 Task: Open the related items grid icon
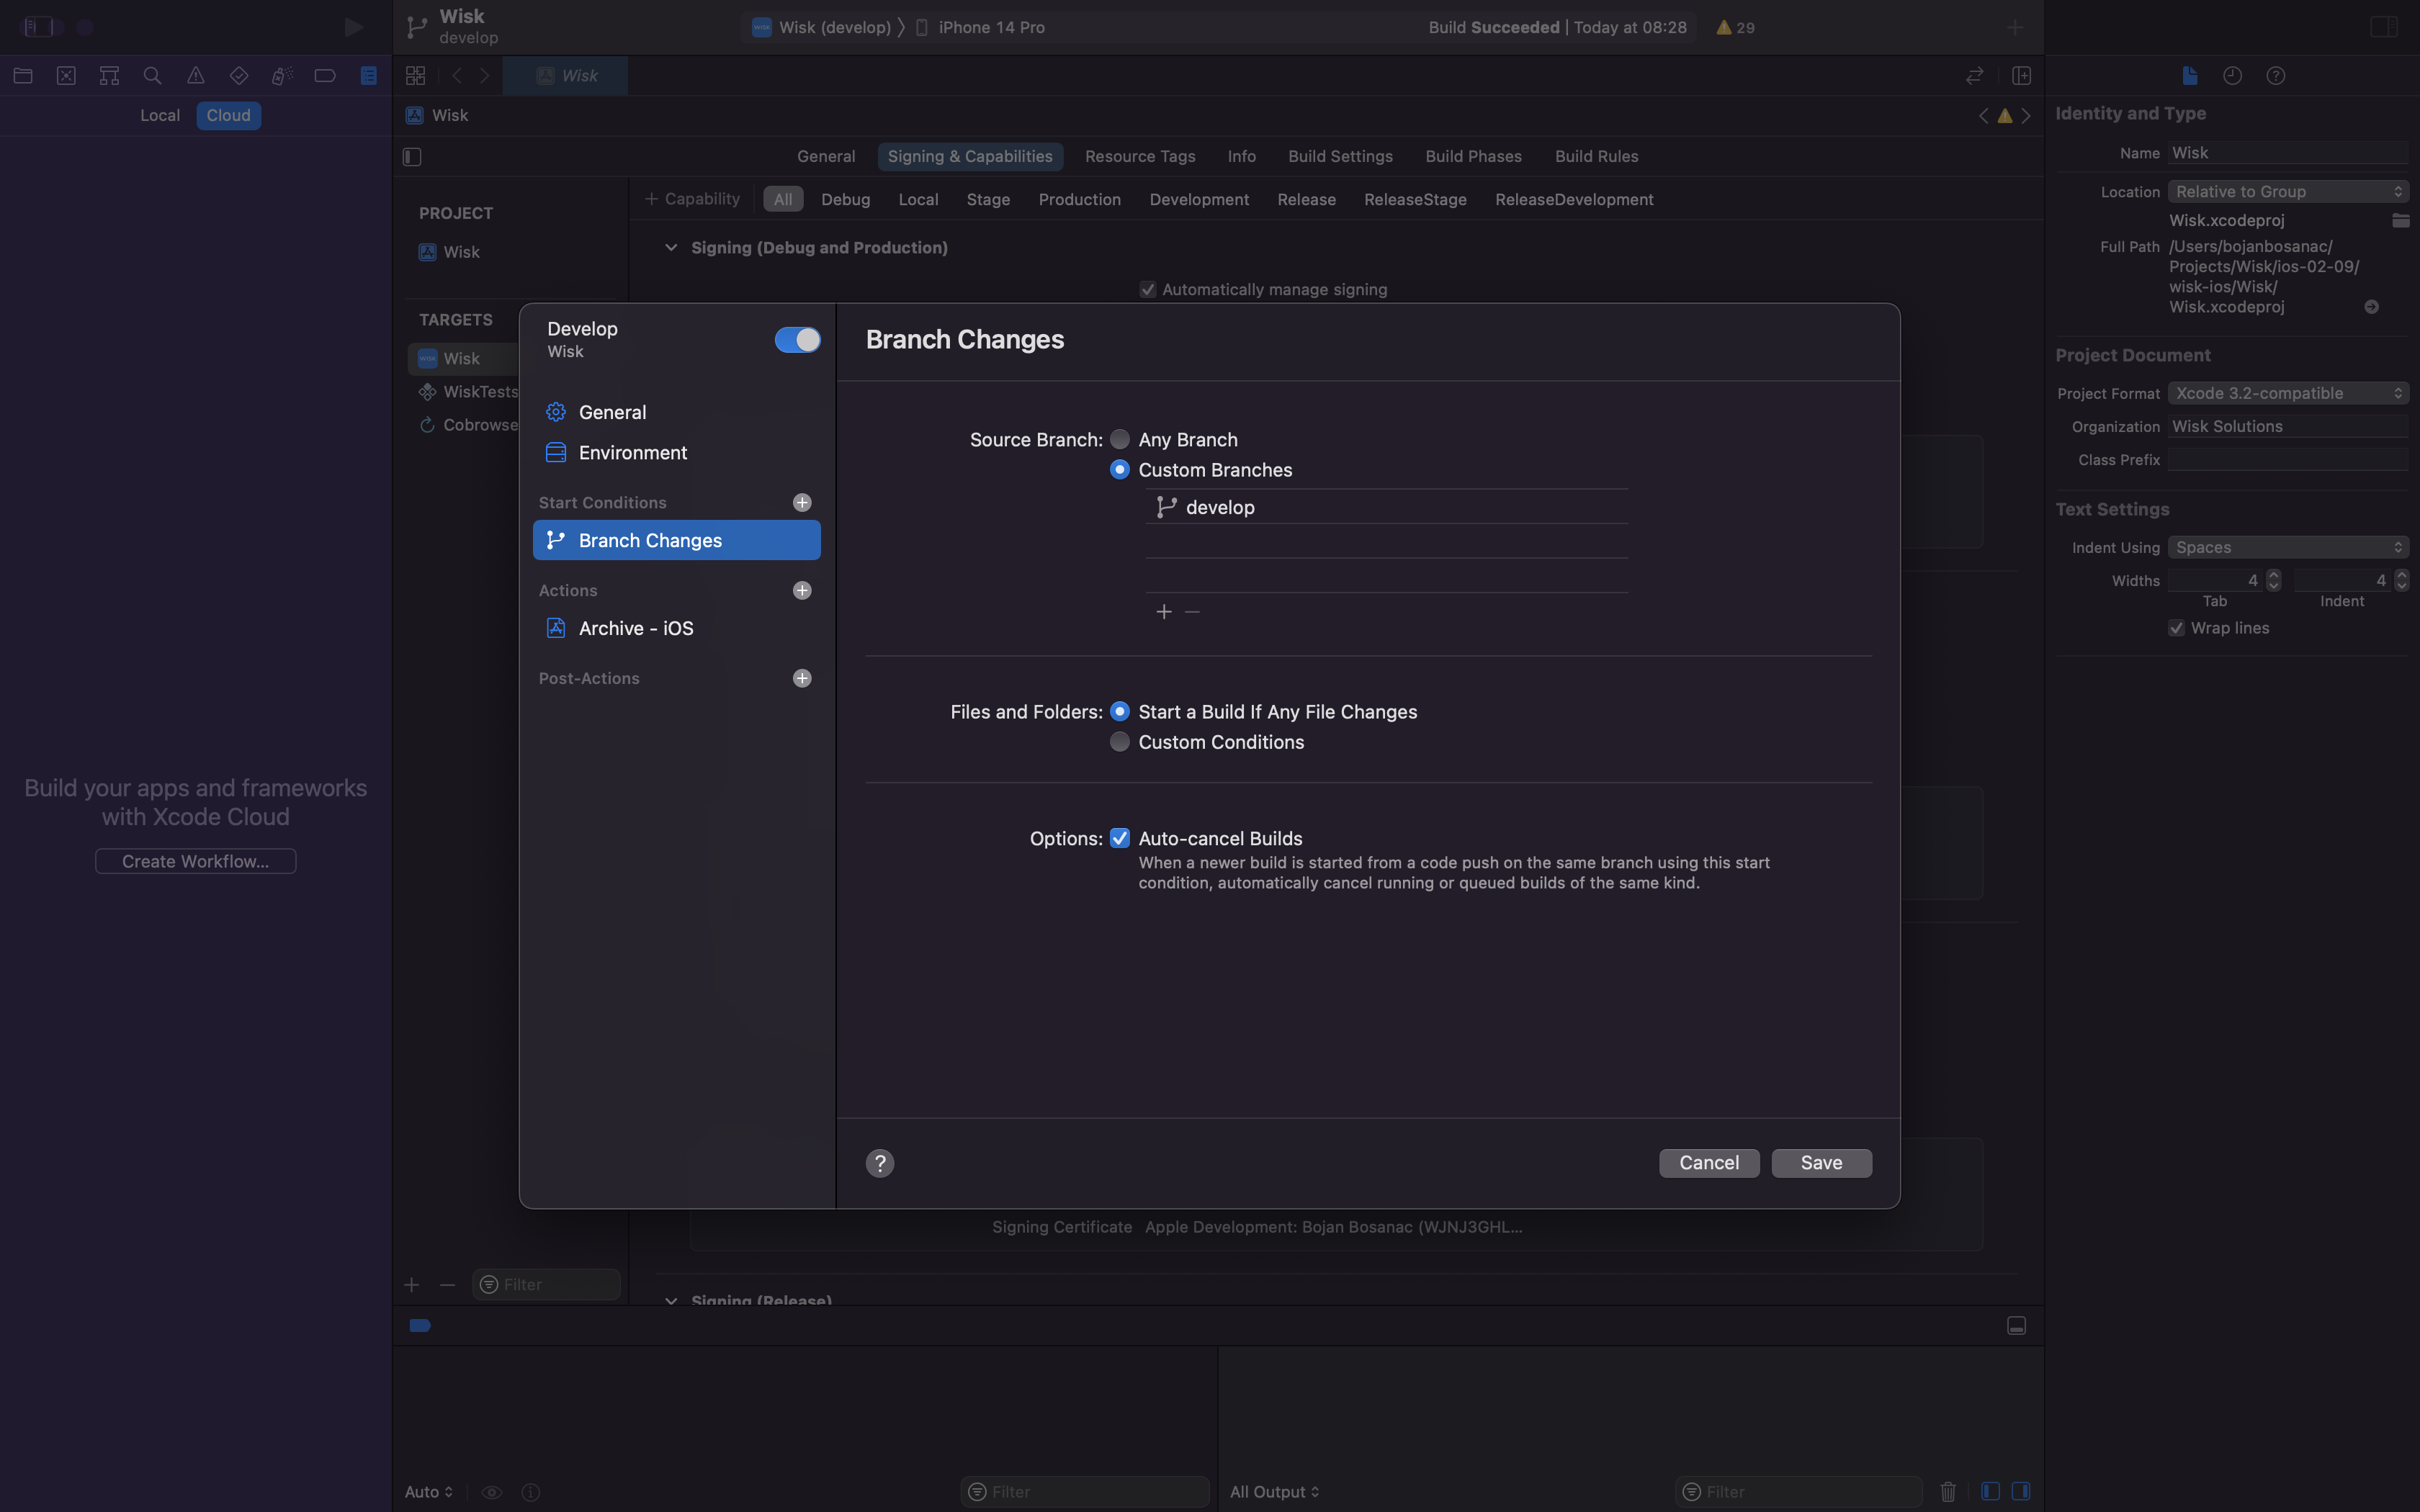click(x=416, y=75)
